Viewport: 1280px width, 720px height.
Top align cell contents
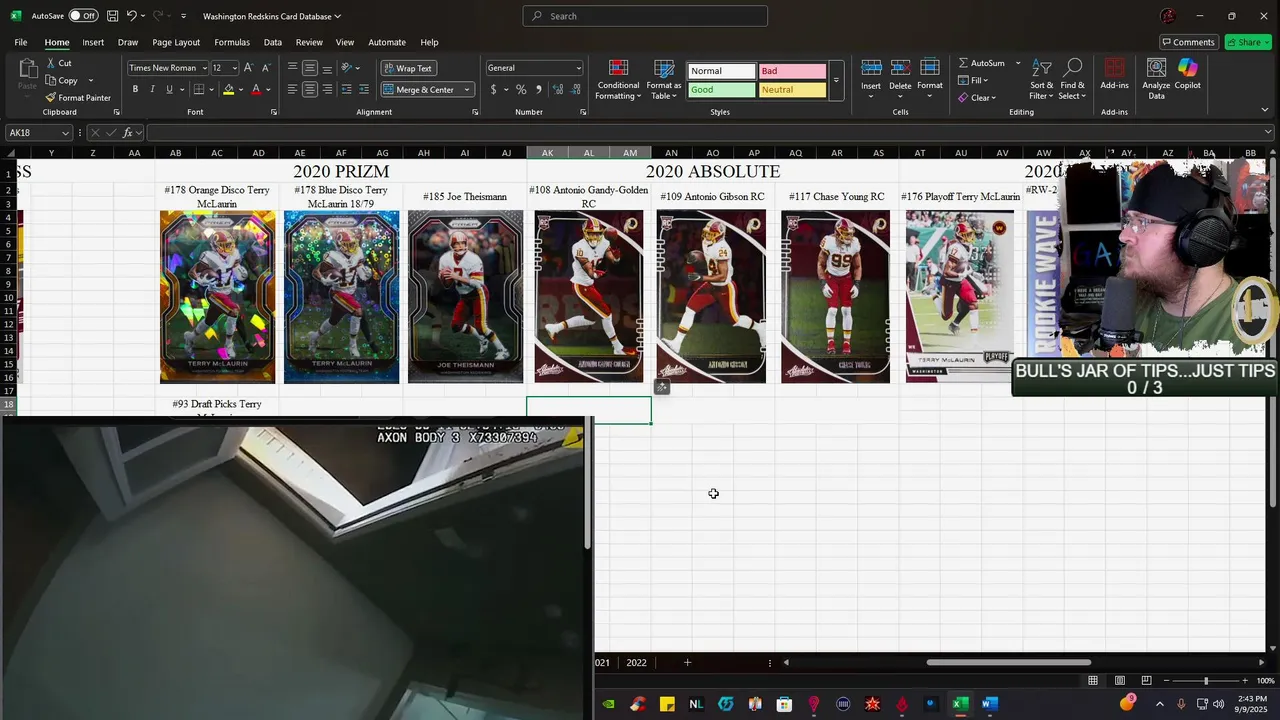(x=293, y=68)
